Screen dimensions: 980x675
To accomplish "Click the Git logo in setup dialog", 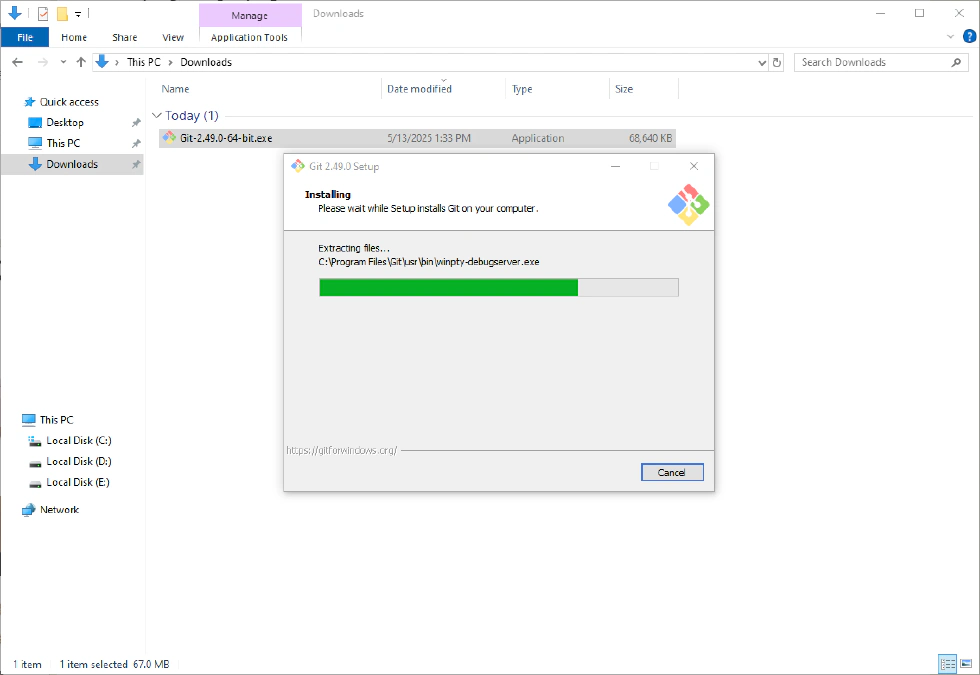I will pyautogui.click(x=688, y=204).
